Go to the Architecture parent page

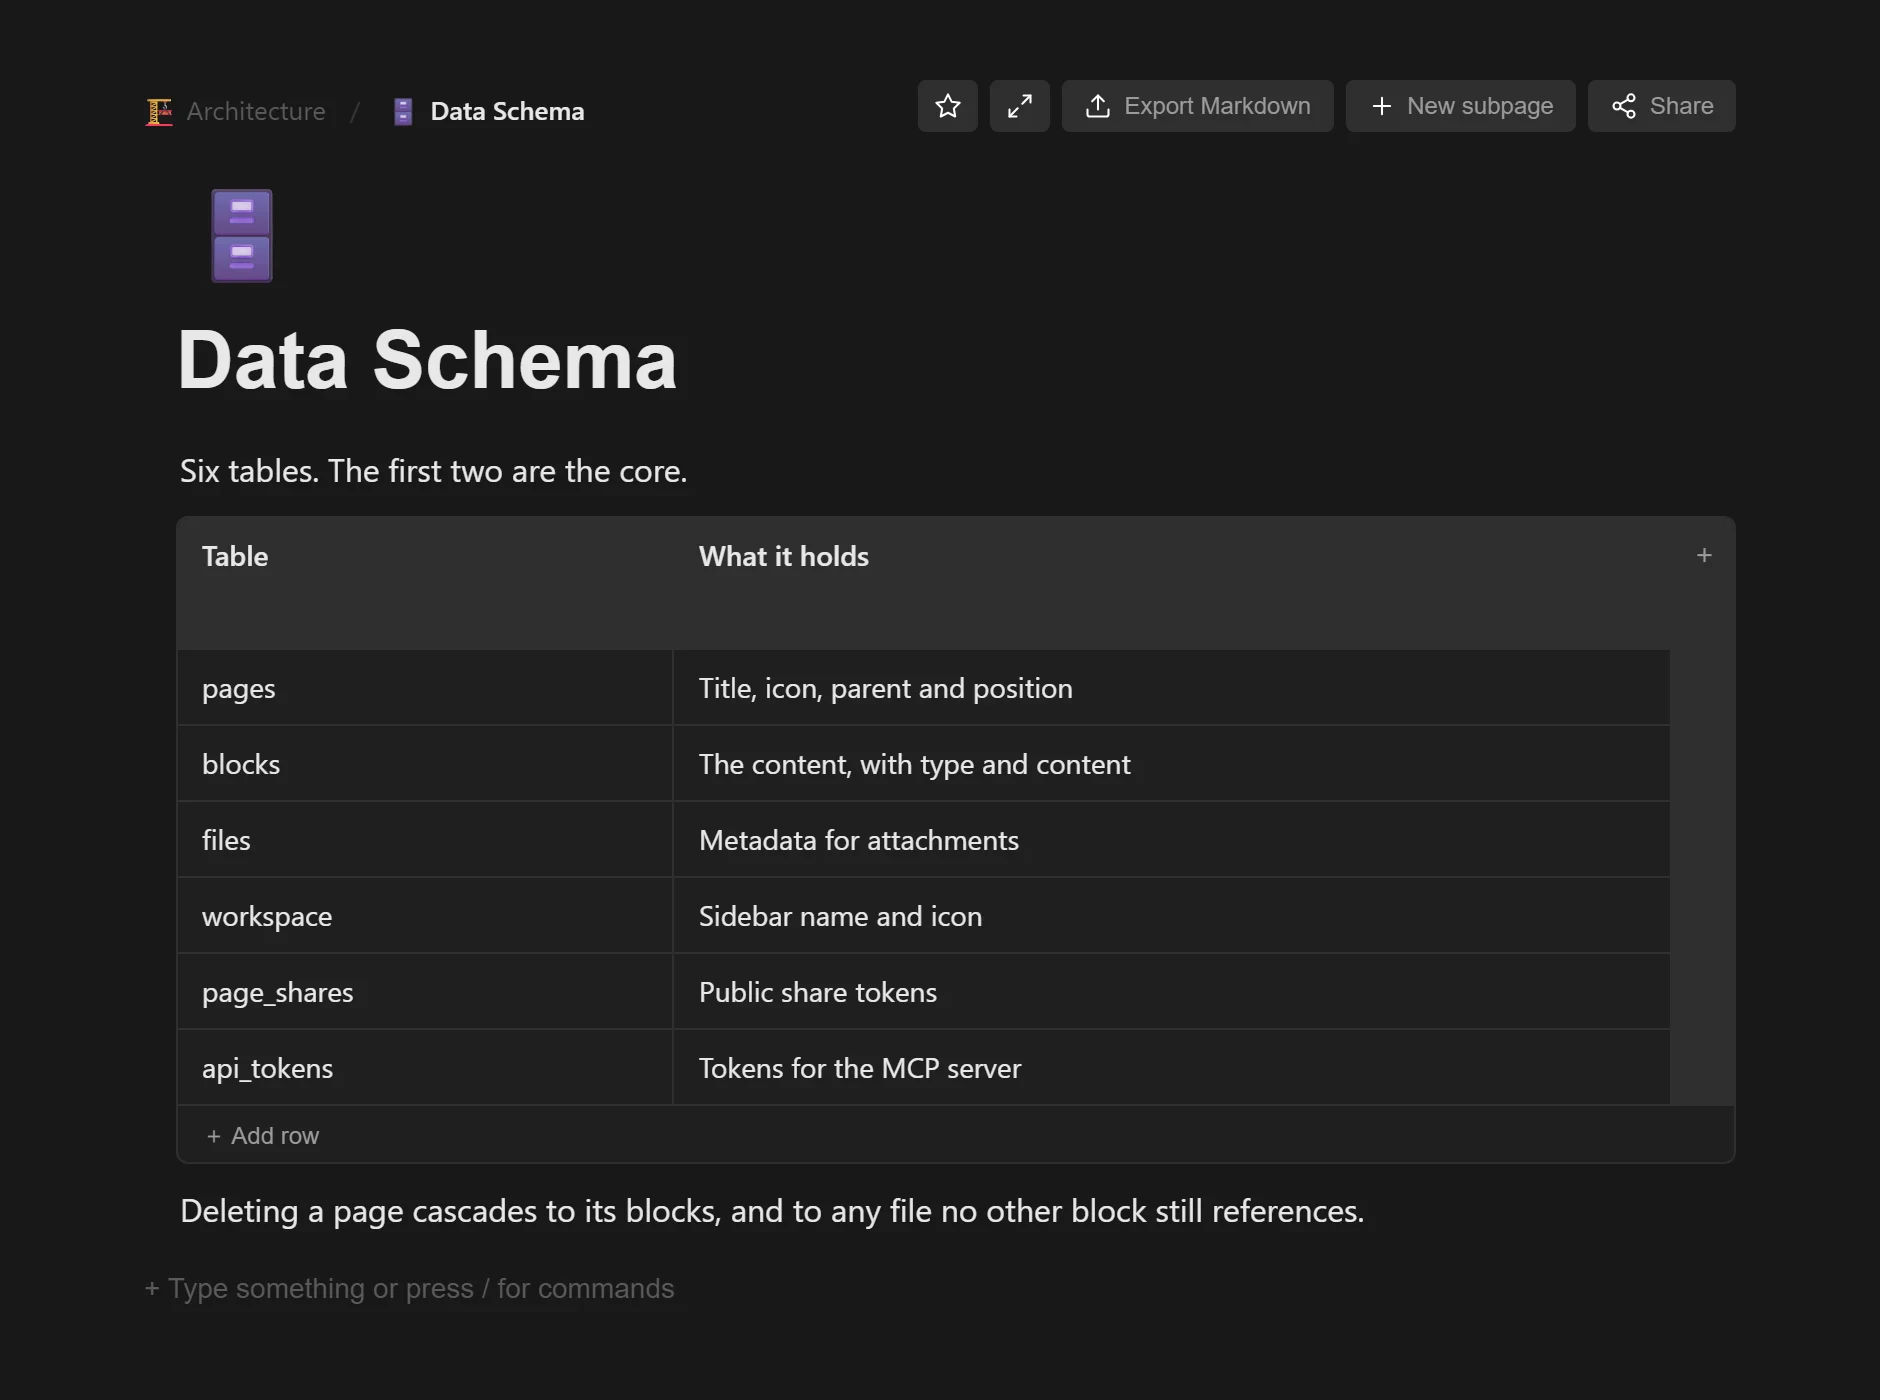tap(256, 112)
